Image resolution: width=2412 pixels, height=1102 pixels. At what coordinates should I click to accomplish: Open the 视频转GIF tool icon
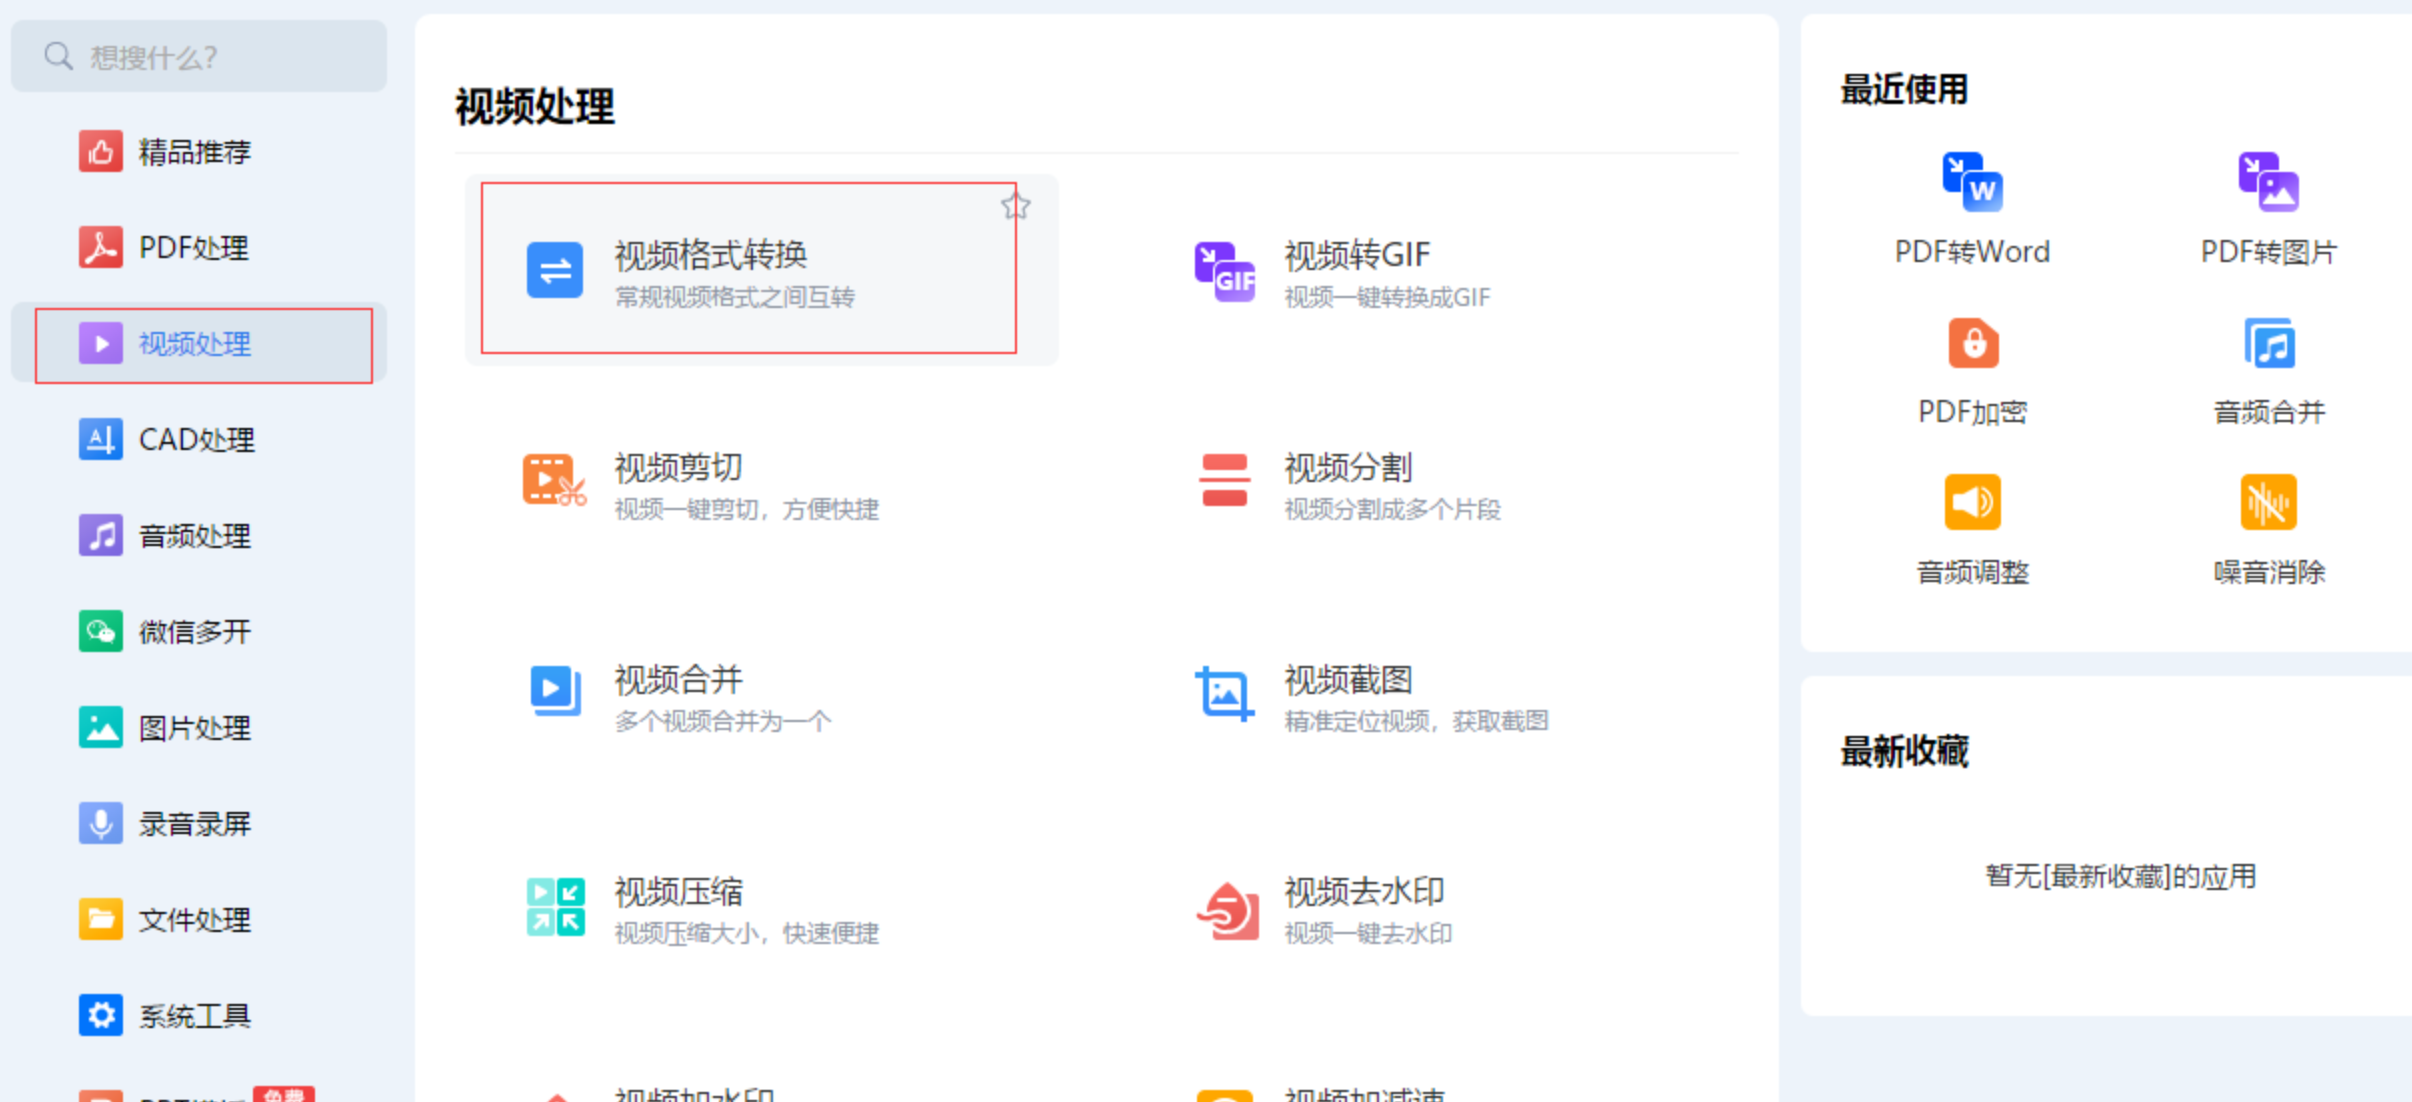tap(1225, 271)
